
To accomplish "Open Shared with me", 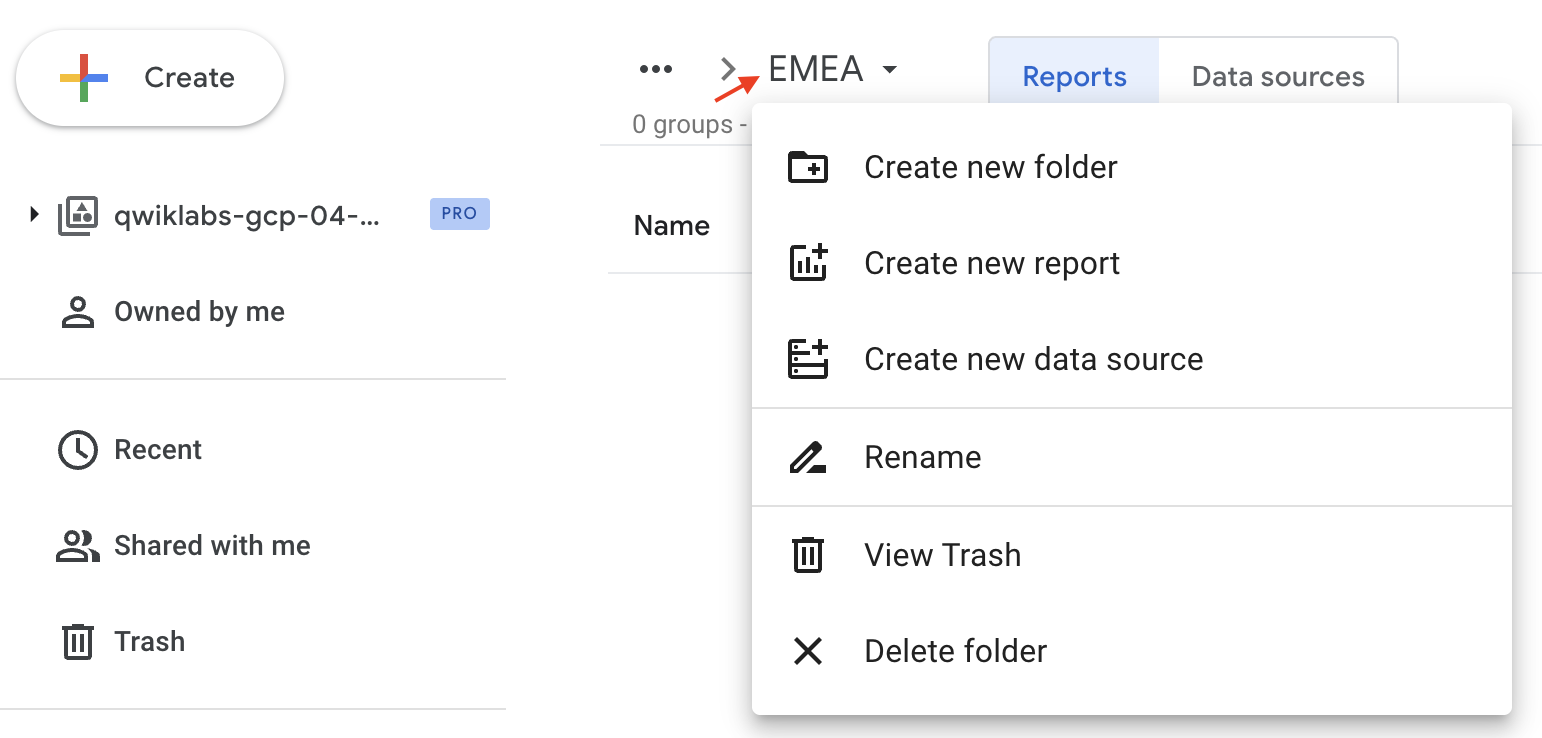I will [212, 546].
